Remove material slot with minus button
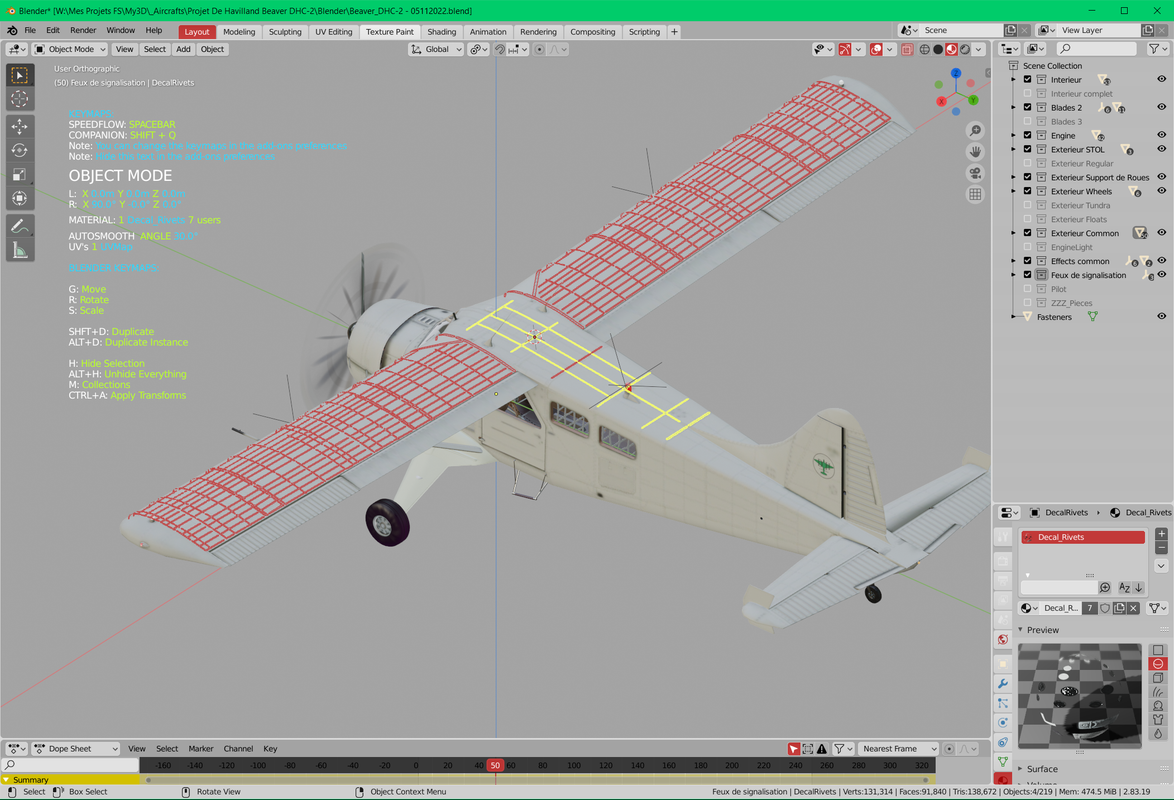Screen dimensions: 1174x800 click(x=1161, y=548)
